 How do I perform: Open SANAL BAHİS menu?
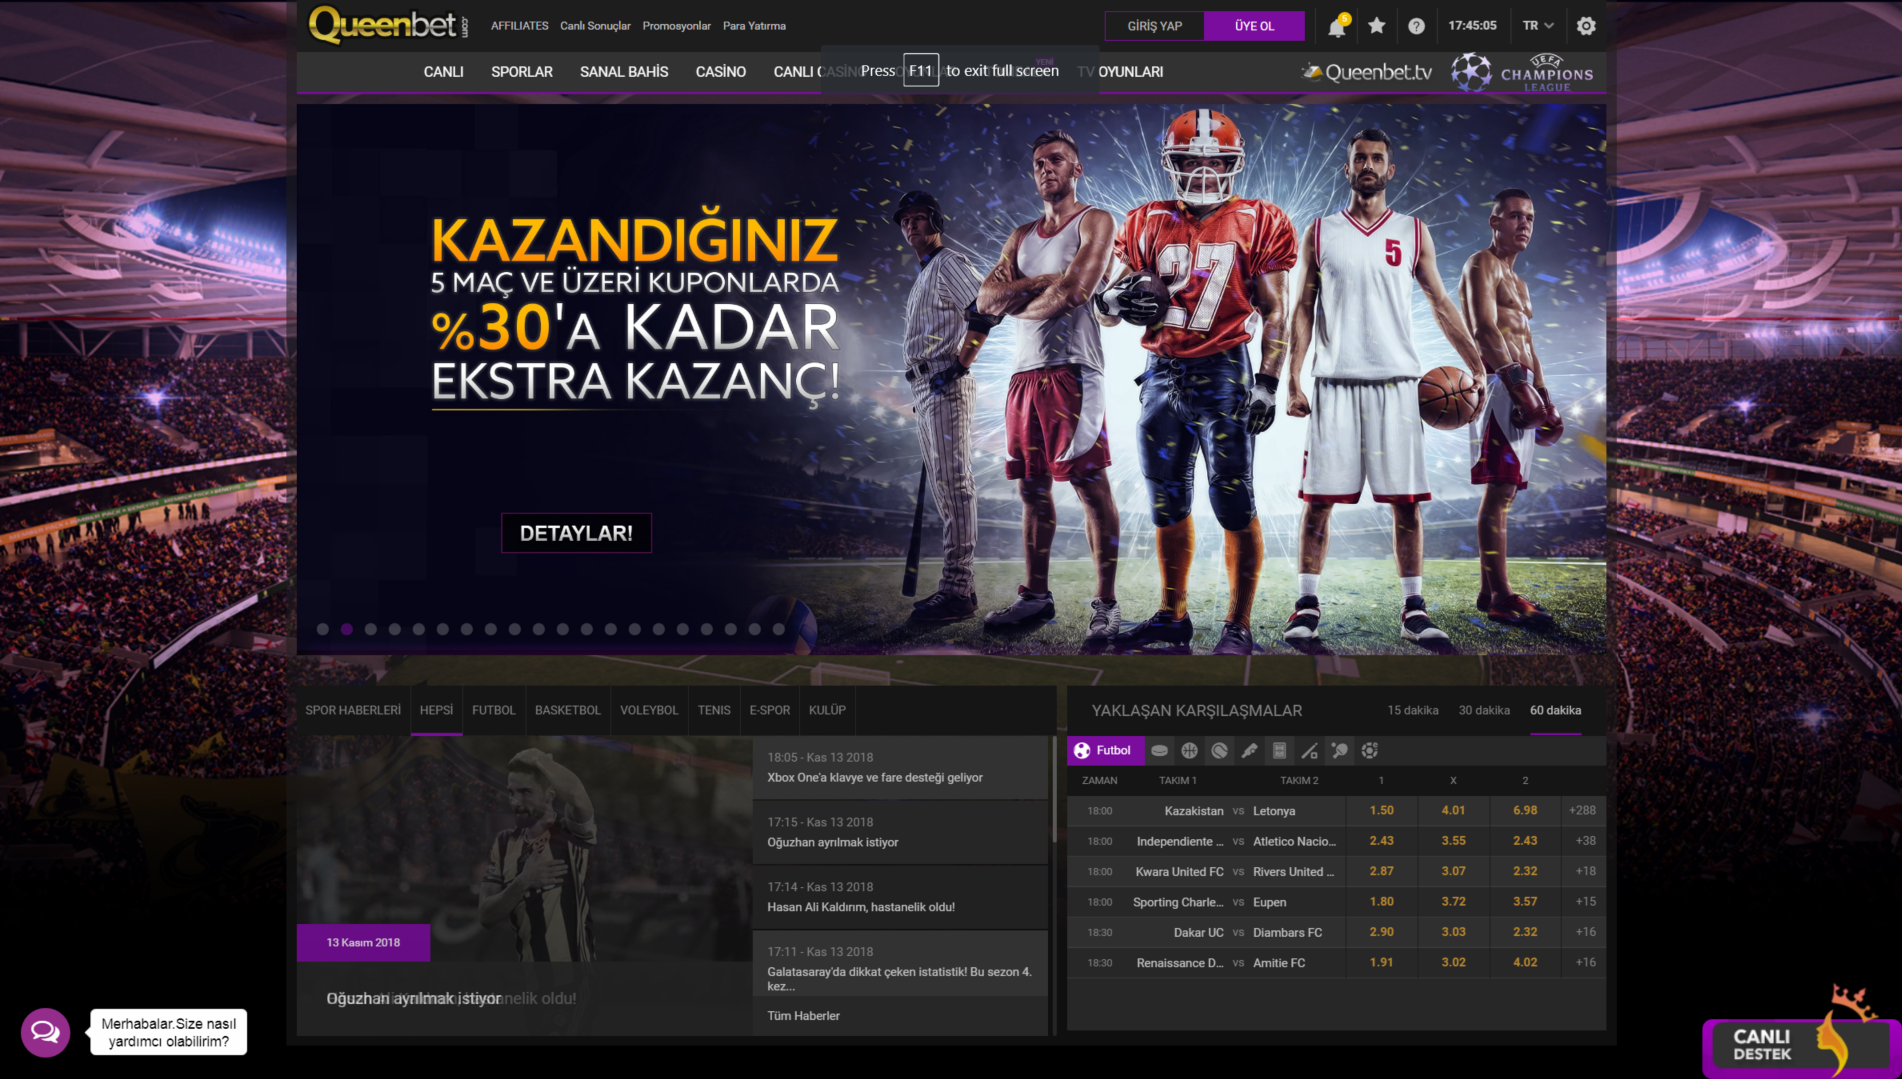click(624, 72)
